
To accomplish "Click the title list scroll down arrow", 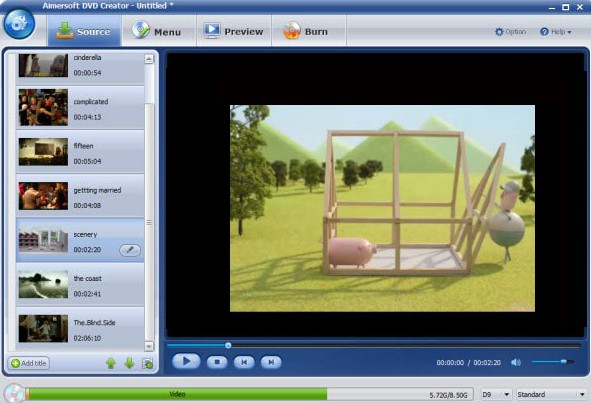I will pyautogui.click(x=149, y=346).
